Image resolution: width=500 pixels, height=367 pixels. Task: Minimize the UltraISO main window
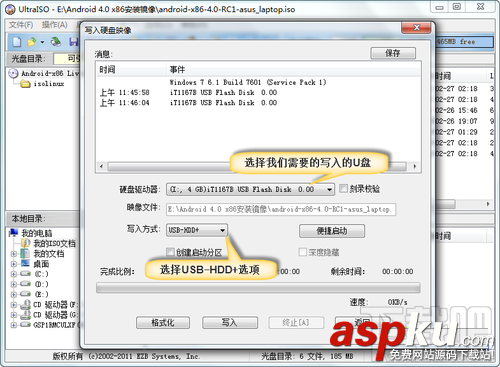[x=439, y=7]
